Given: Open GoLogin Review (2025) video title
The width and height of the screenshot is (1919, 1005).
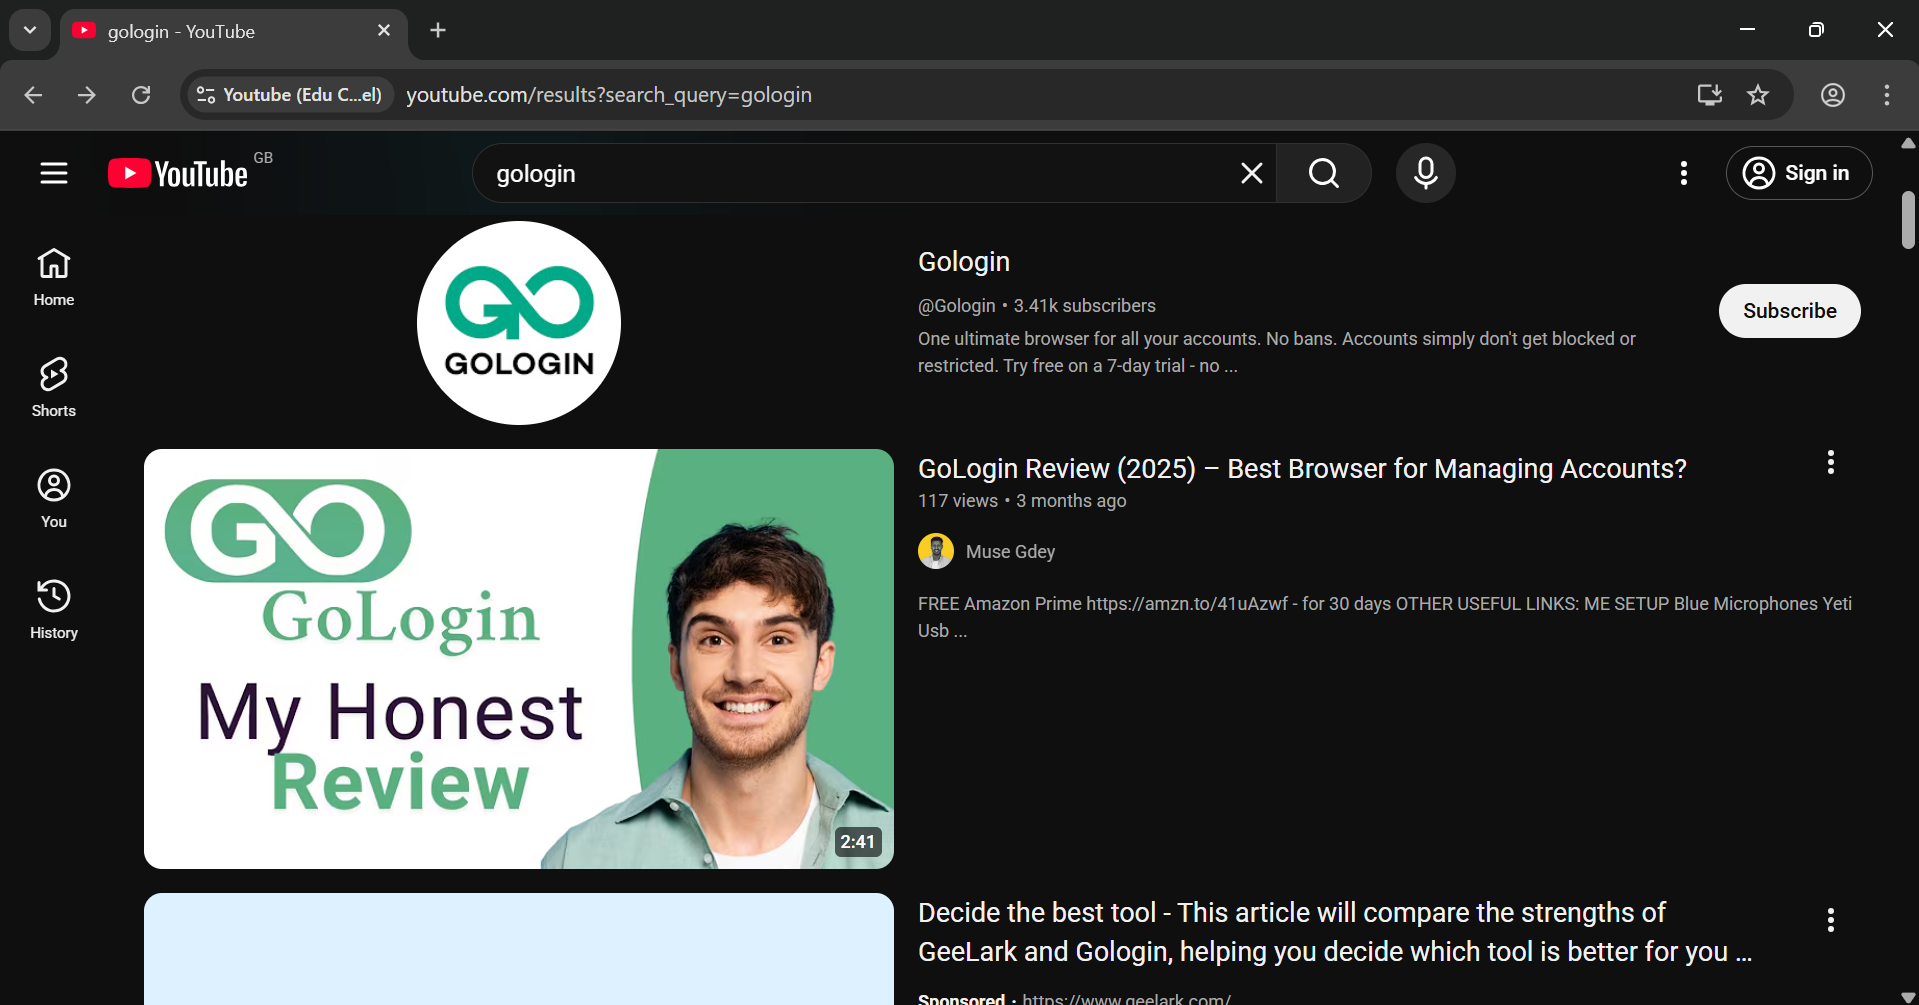Looking at the screenshot, I should 1301,469.
